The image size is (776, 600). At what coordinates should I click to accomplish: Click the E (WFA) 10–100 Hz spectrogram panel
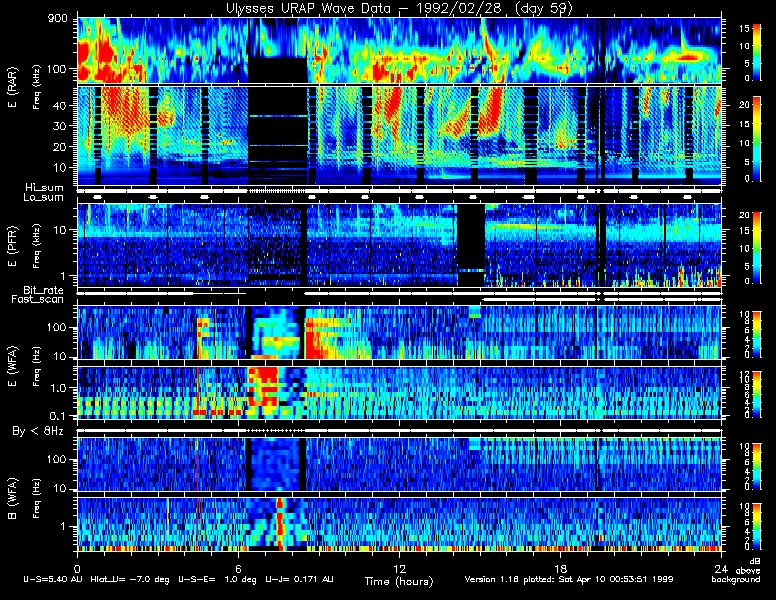tap(399, 333)
